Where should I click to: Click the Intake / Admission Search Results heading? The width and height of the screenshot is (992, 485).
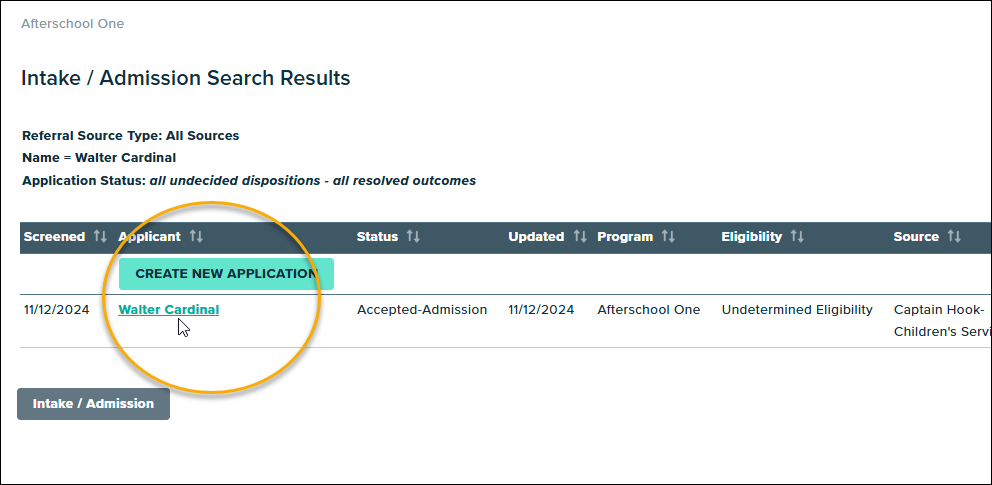pos(185,78)
